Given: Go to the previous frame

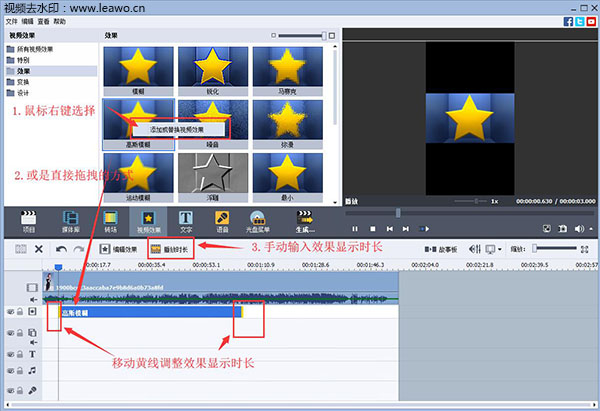Looking at the screenshot, I should pyautogui.click(x=390, y=228).
